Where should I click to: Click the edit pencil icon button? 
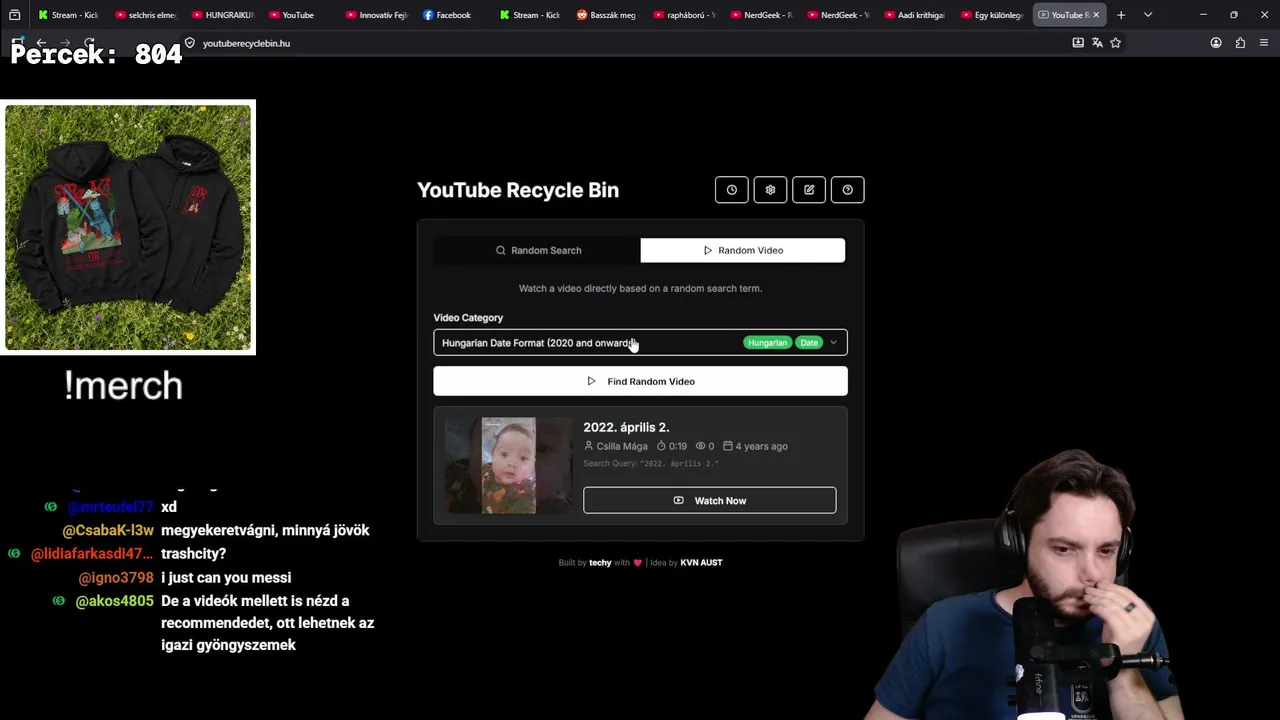809,190
